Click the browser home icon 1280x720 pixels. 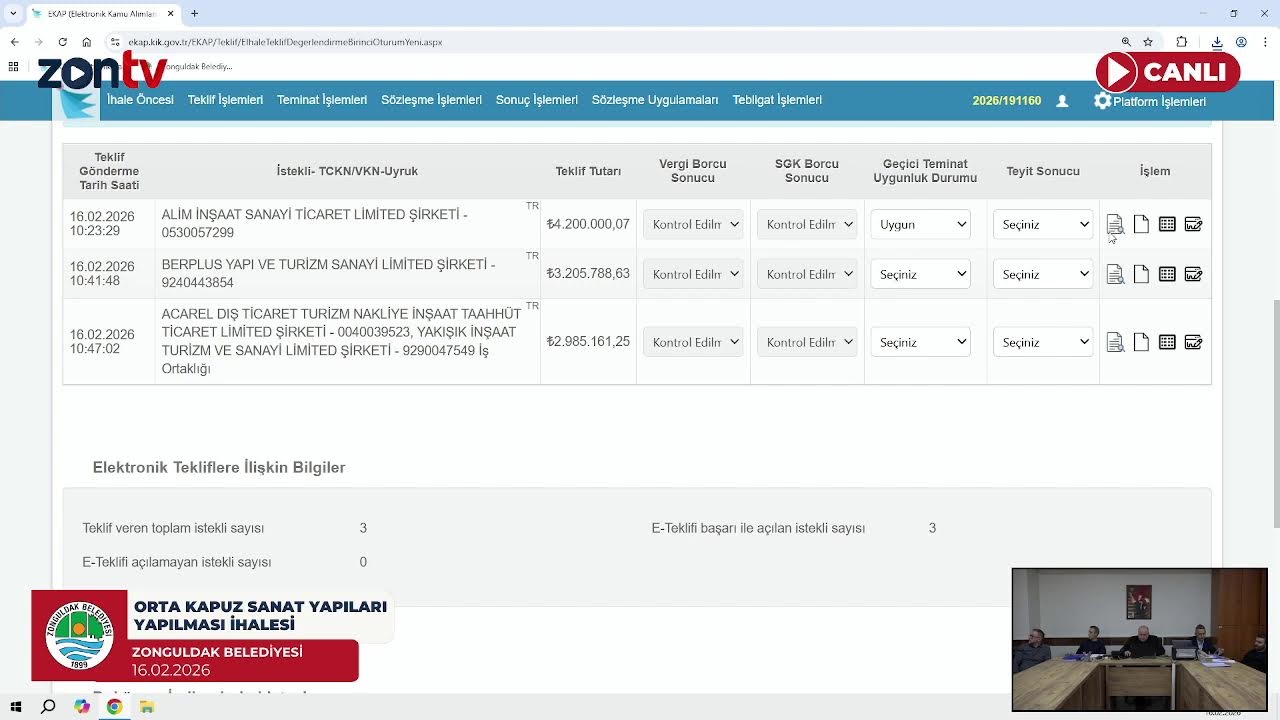coord(87,42)
